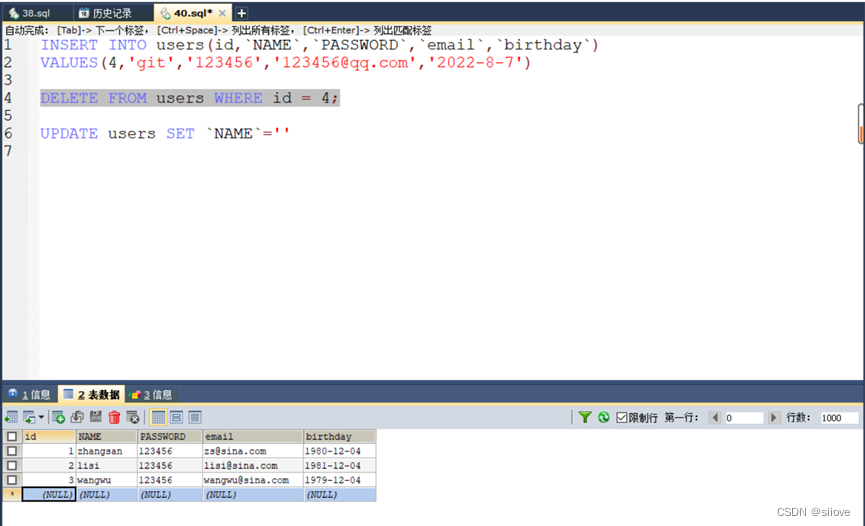Click the export table data icon
Viewport: 865px width, 526px height.
(11, 417)
